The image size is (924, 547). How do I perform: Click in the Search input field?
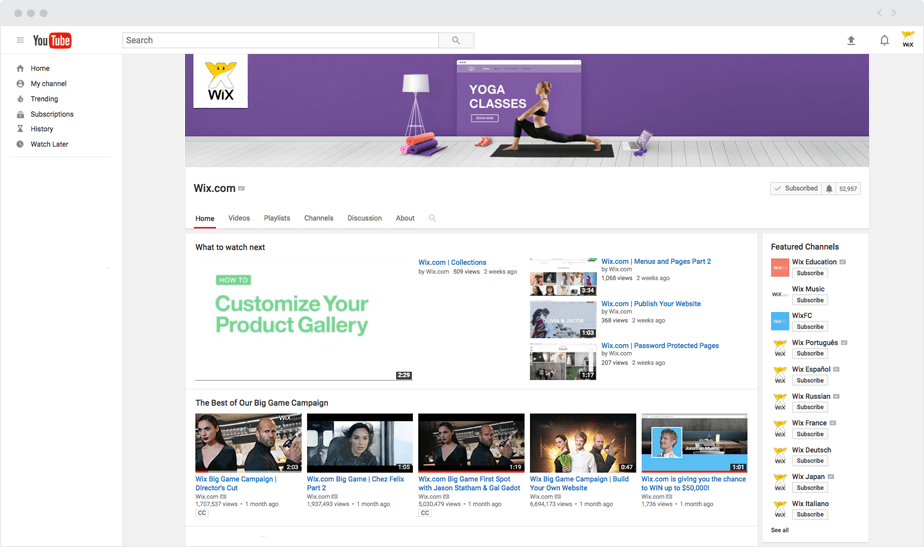[280, 40]
